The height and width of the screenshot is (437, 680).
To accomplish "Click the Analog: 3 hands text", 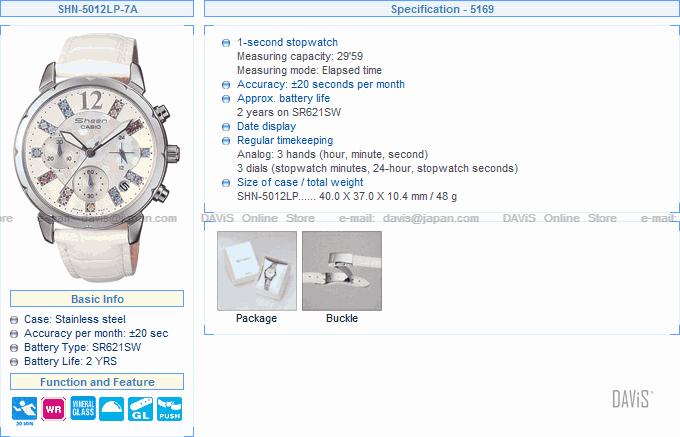I will coord(332,154).
